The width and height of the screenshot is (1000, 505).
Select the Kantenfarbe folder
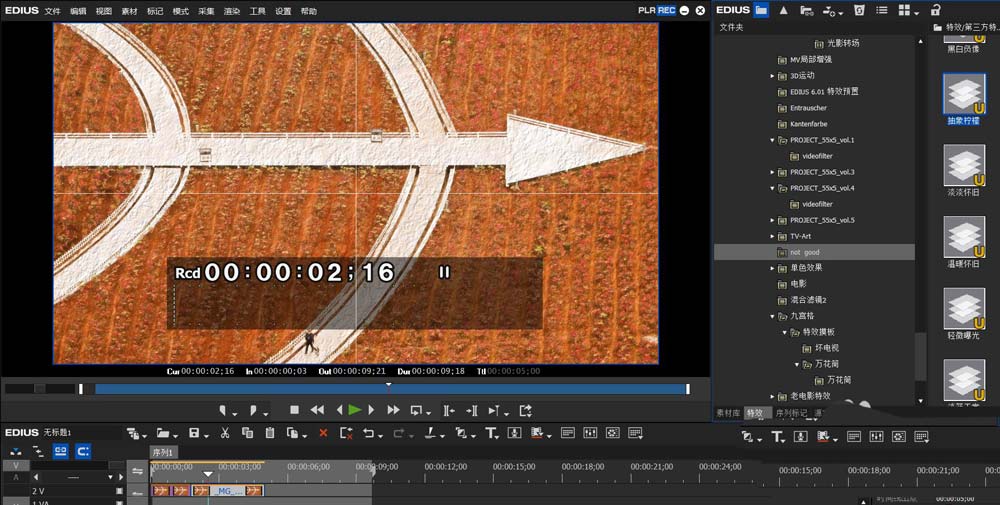[x=808, y=124]
